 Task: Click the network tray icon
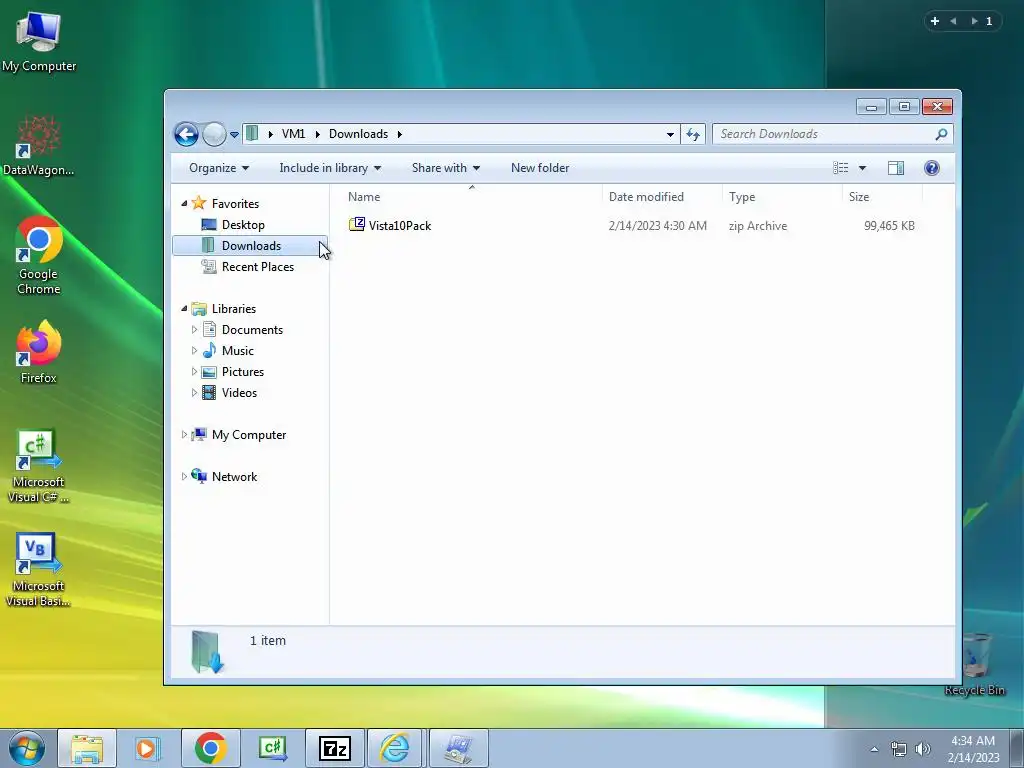[899, 749]
